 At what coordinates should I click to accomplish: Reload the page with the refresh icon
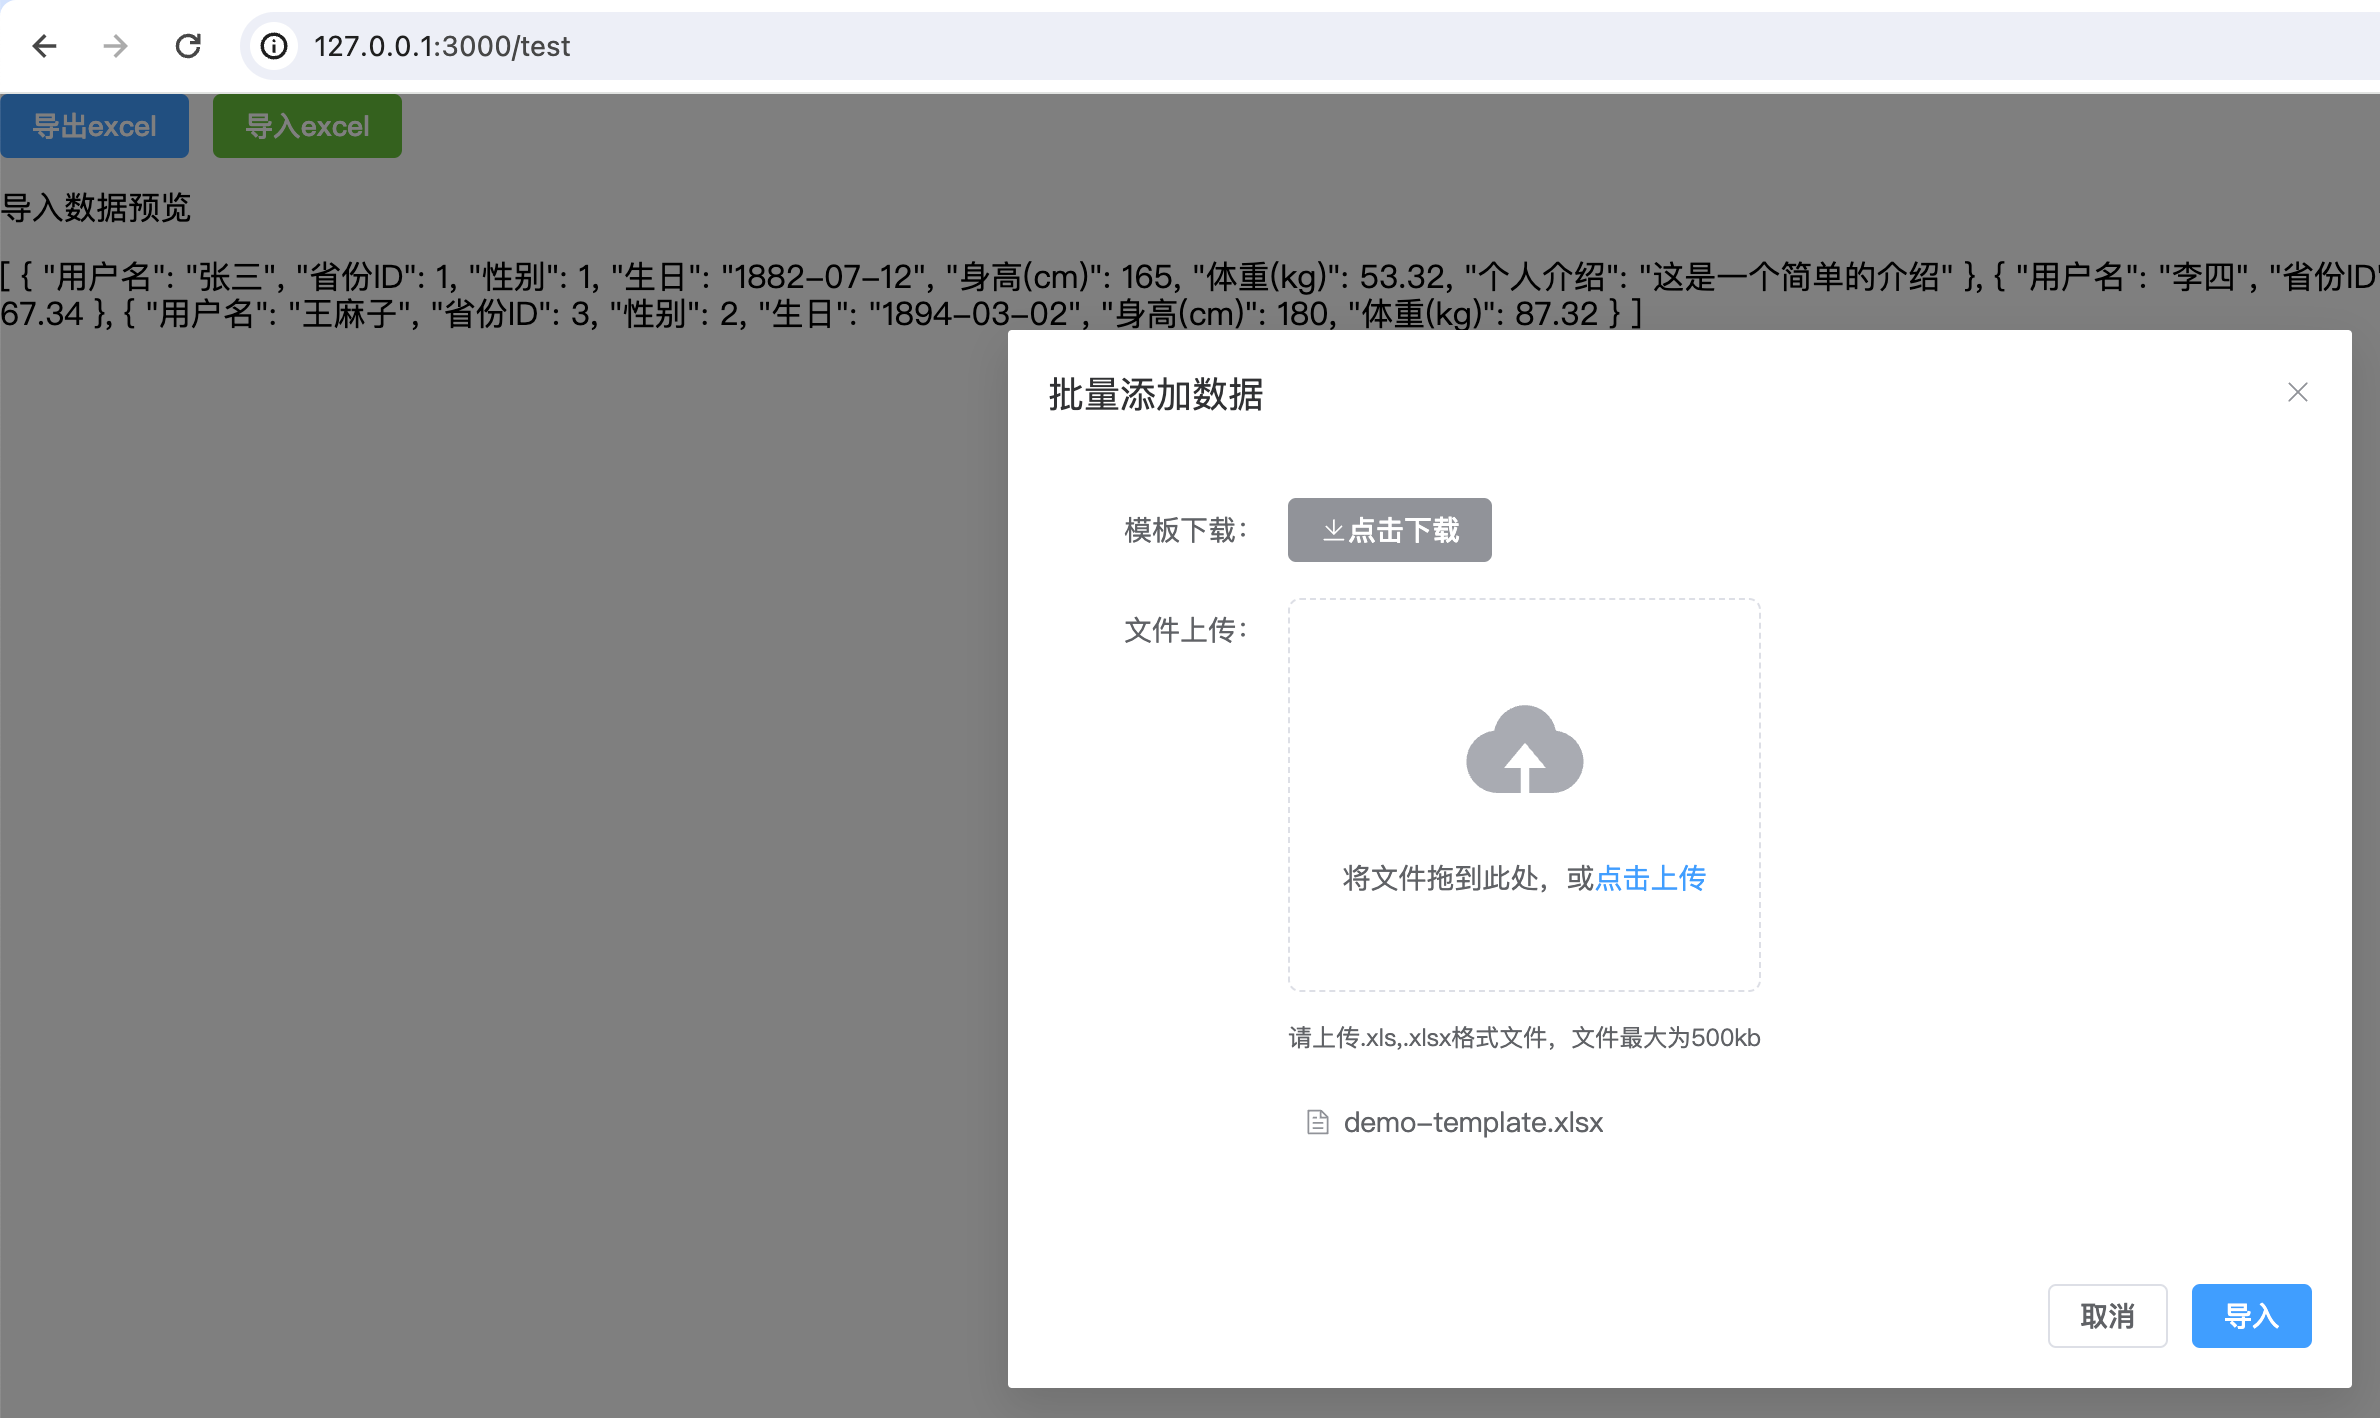pyautogui.click(x=188, y=46)
